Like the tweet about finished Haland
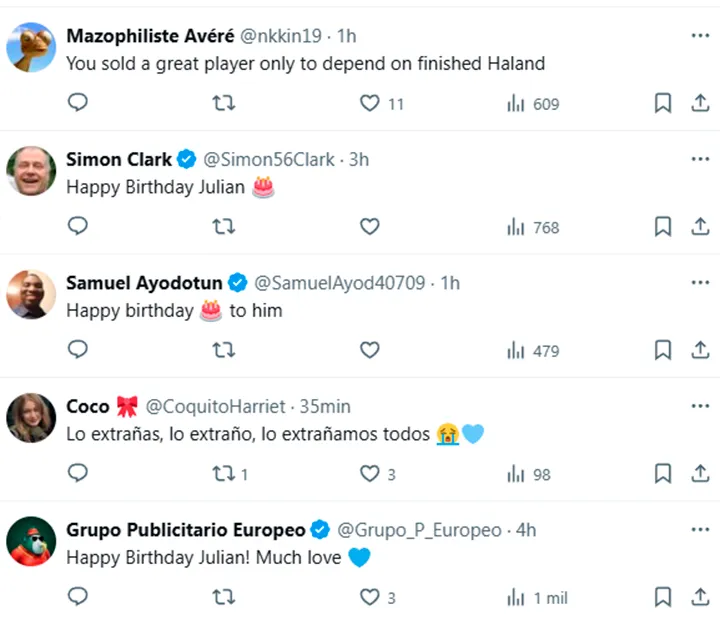The width and height of the screenshot is (720, 620). (x=370, y=103)
